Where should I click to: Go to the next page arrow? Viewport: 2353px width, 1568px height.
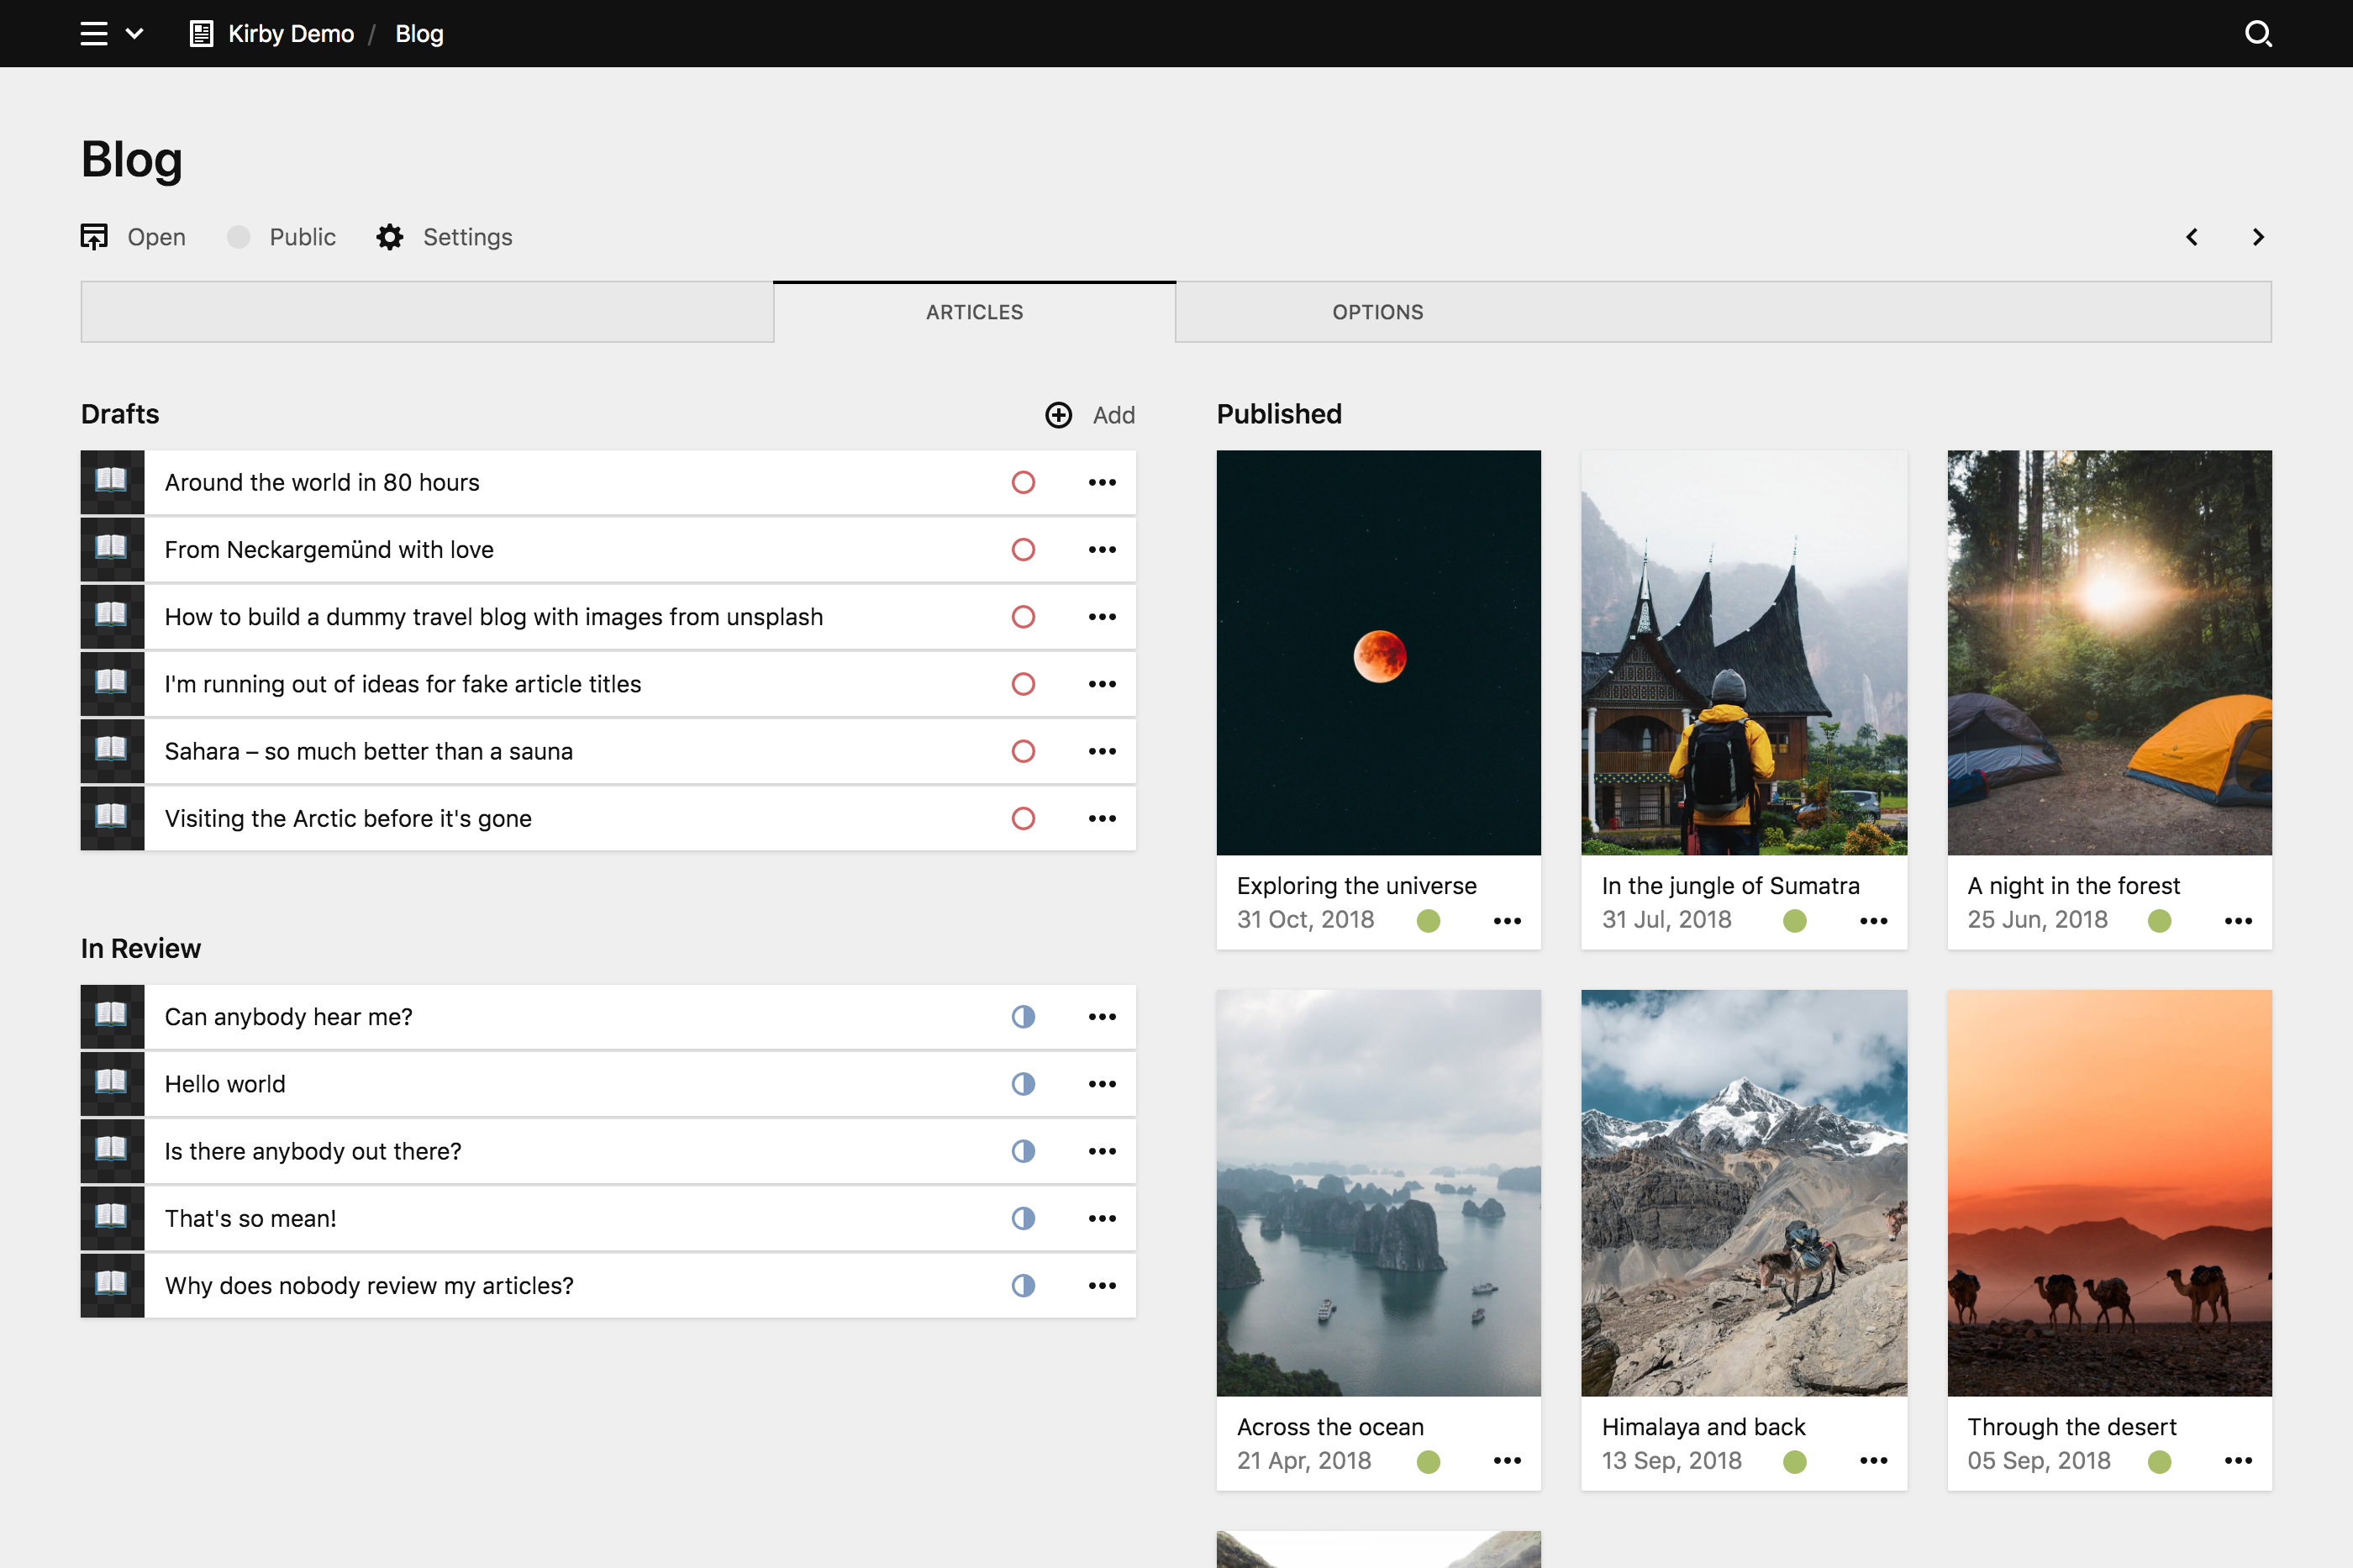(x=2257, y=237)
